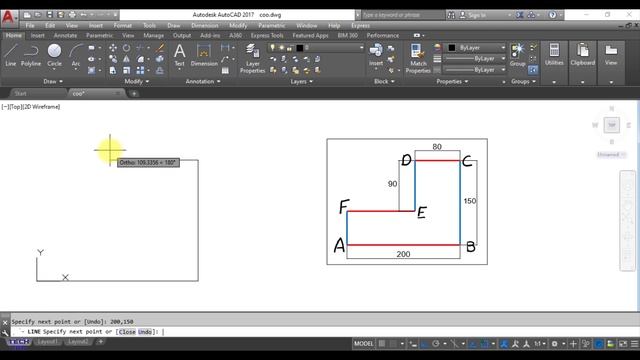Toggle layer lock padlock icon
This screenshot has width=640, height=360.
pos(289,48)
